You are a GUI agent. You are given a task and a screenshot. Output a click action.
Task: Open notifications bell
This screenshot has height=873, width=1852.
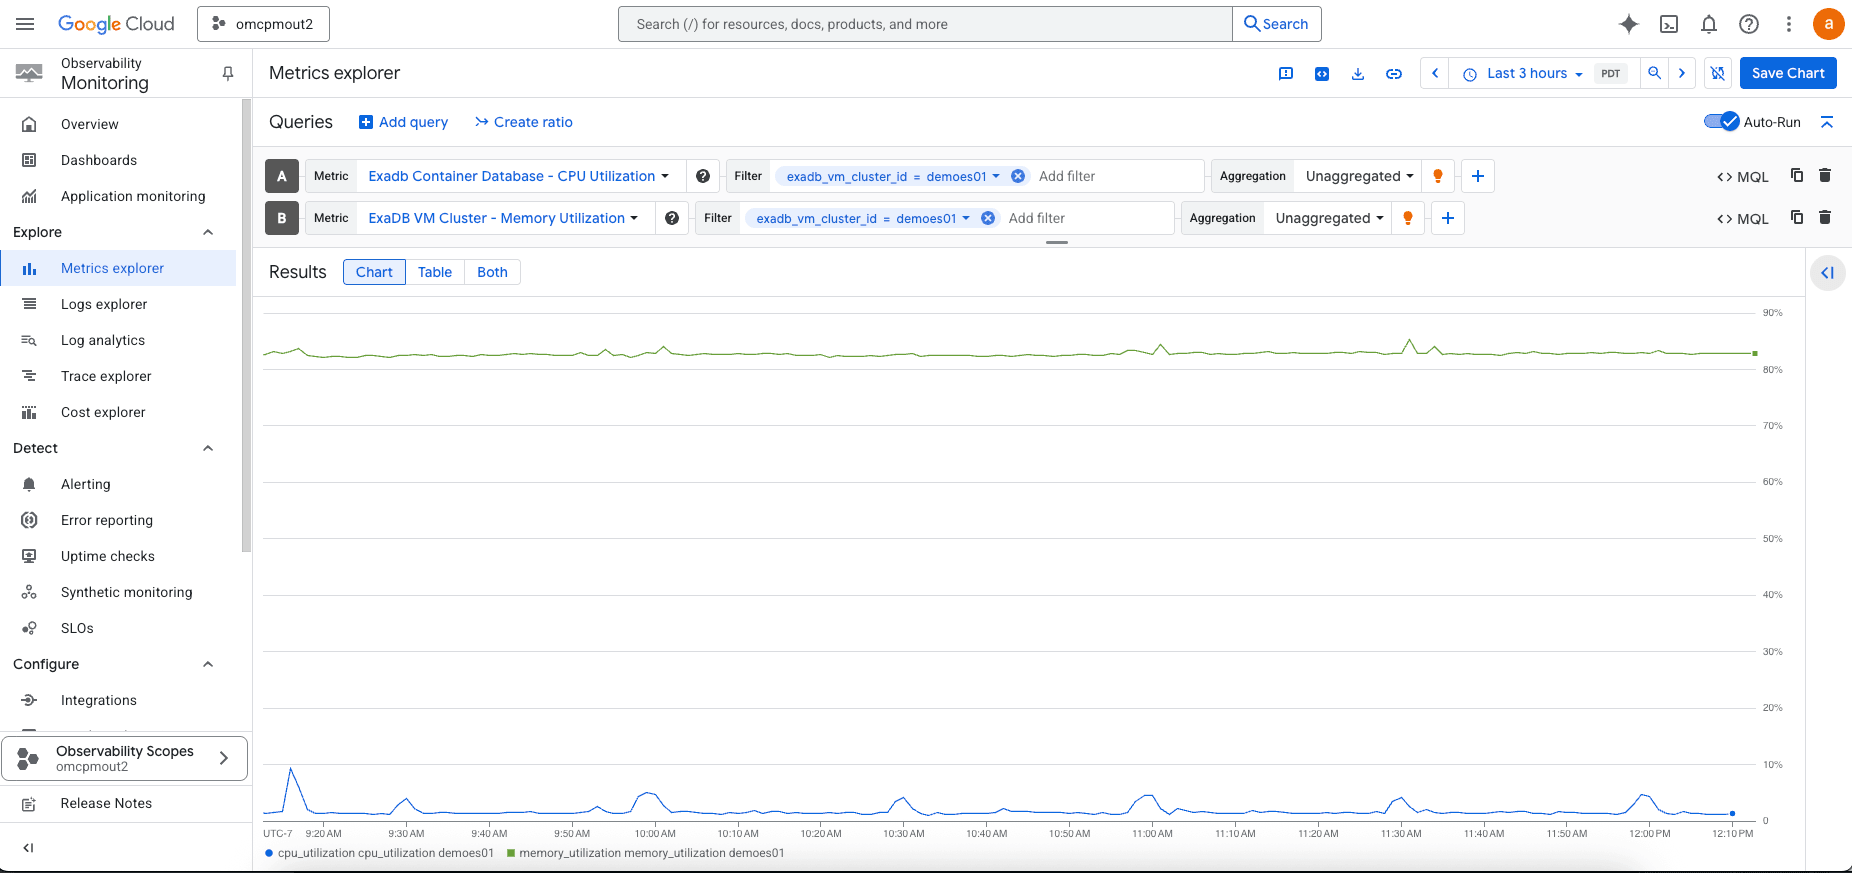(1709, 24)
